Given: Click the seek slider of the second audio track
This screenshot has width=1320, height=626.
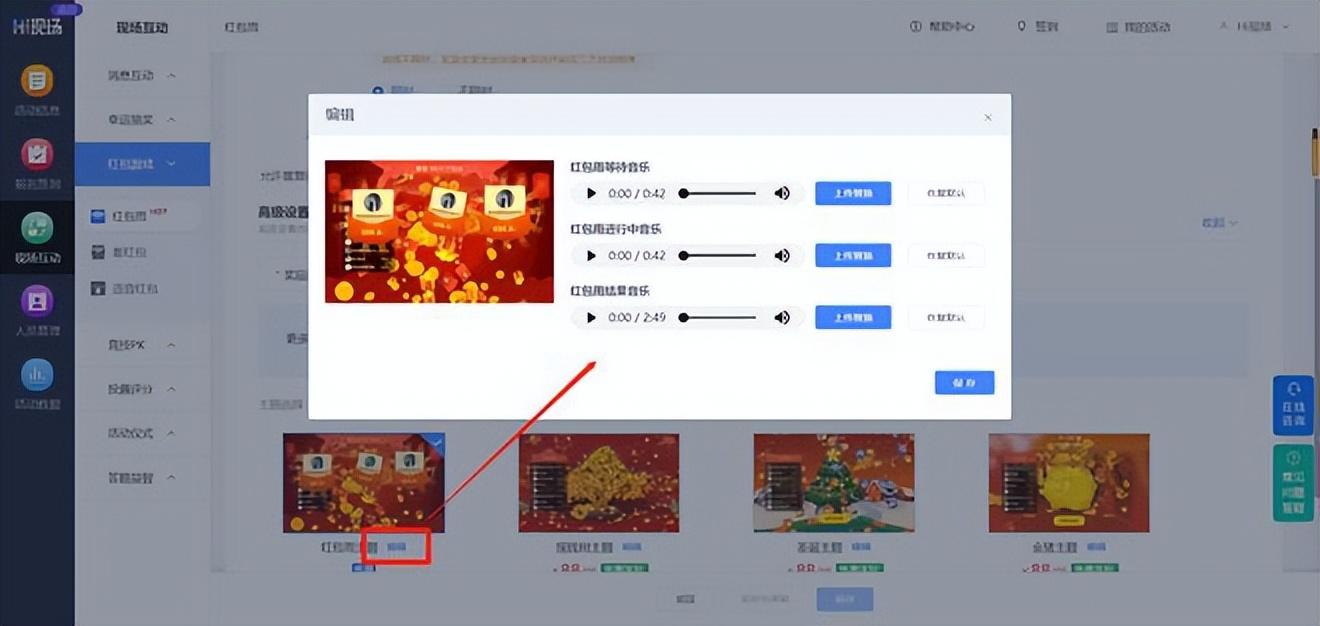Looking at the screenshot, I should pyautogui.click(x=718, y=256).
